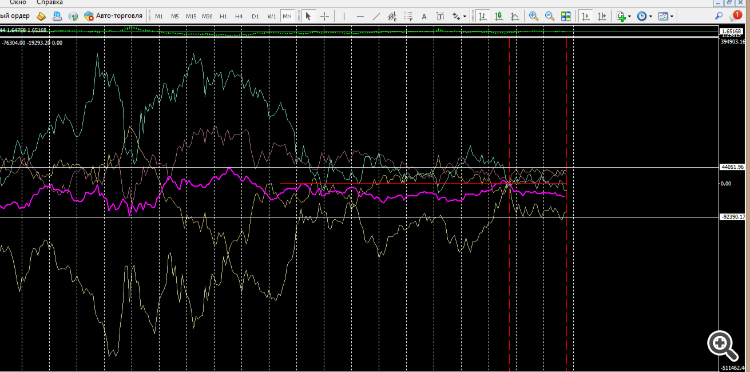Click the zoom in magnifier icon

(534, 16)
